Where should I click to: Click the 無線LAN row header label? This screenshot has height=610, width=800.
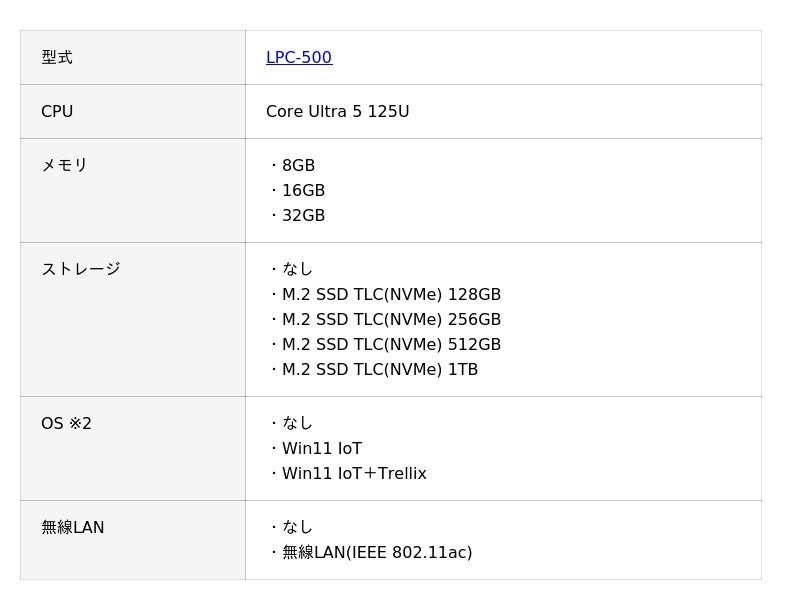tap(72, 528)
